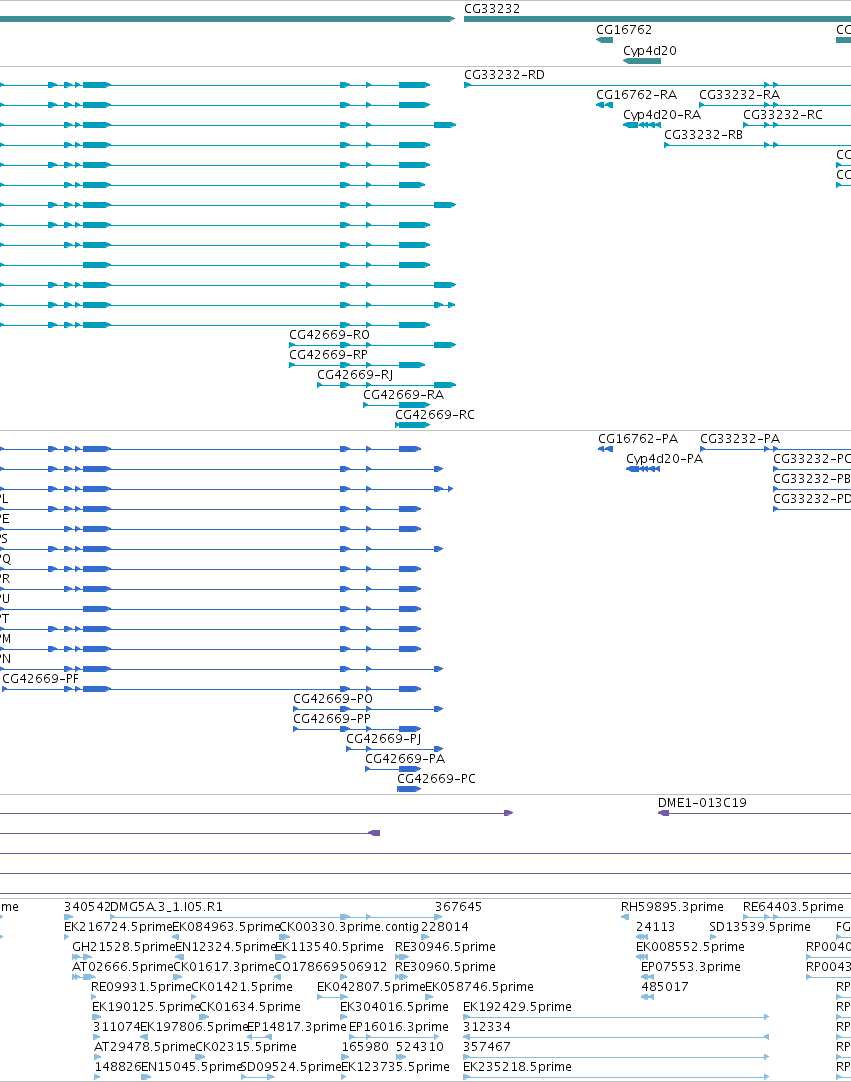Select the CG42669-PA protein label
Image resolution: width=851 pixels, height=1082 pixels.
(404, 759)
